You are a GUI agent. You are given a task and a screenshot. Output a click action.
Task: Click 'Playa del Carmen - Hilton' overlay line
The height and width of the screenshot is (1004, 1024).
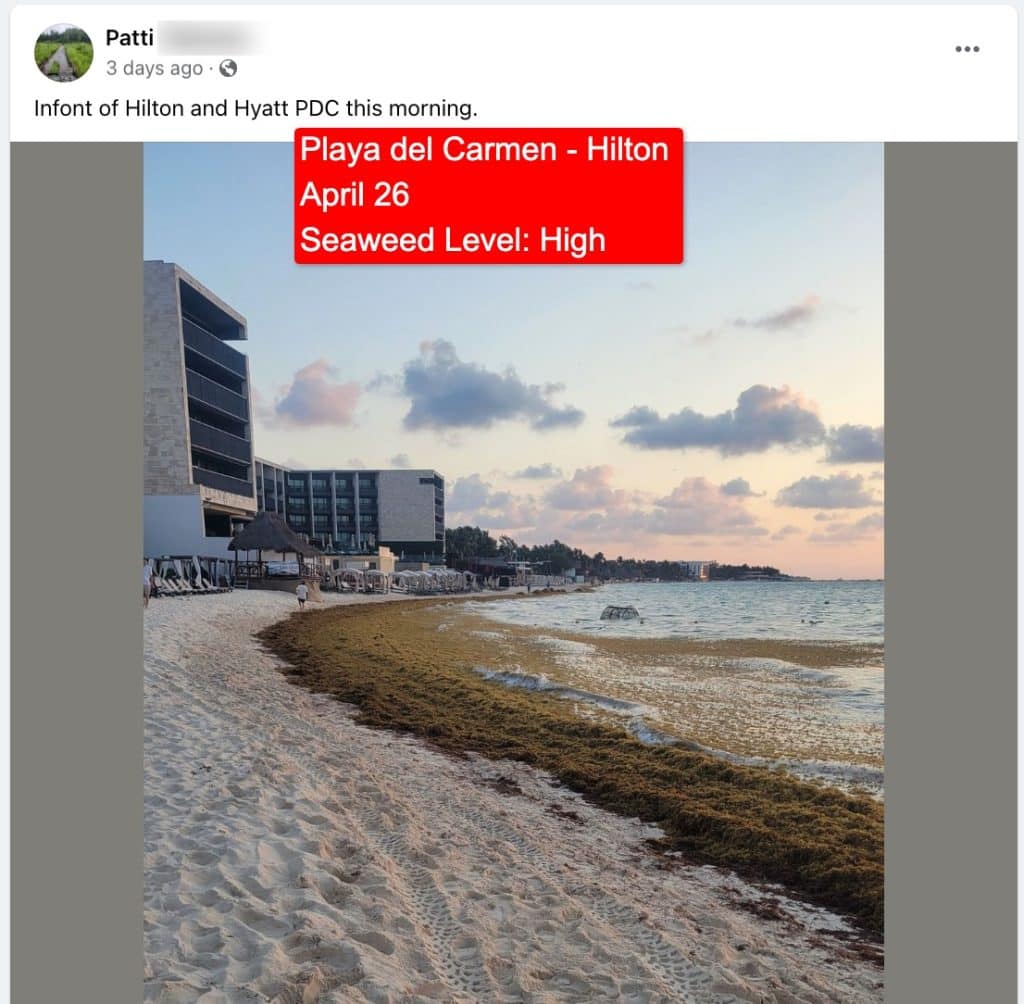(484, 150)
